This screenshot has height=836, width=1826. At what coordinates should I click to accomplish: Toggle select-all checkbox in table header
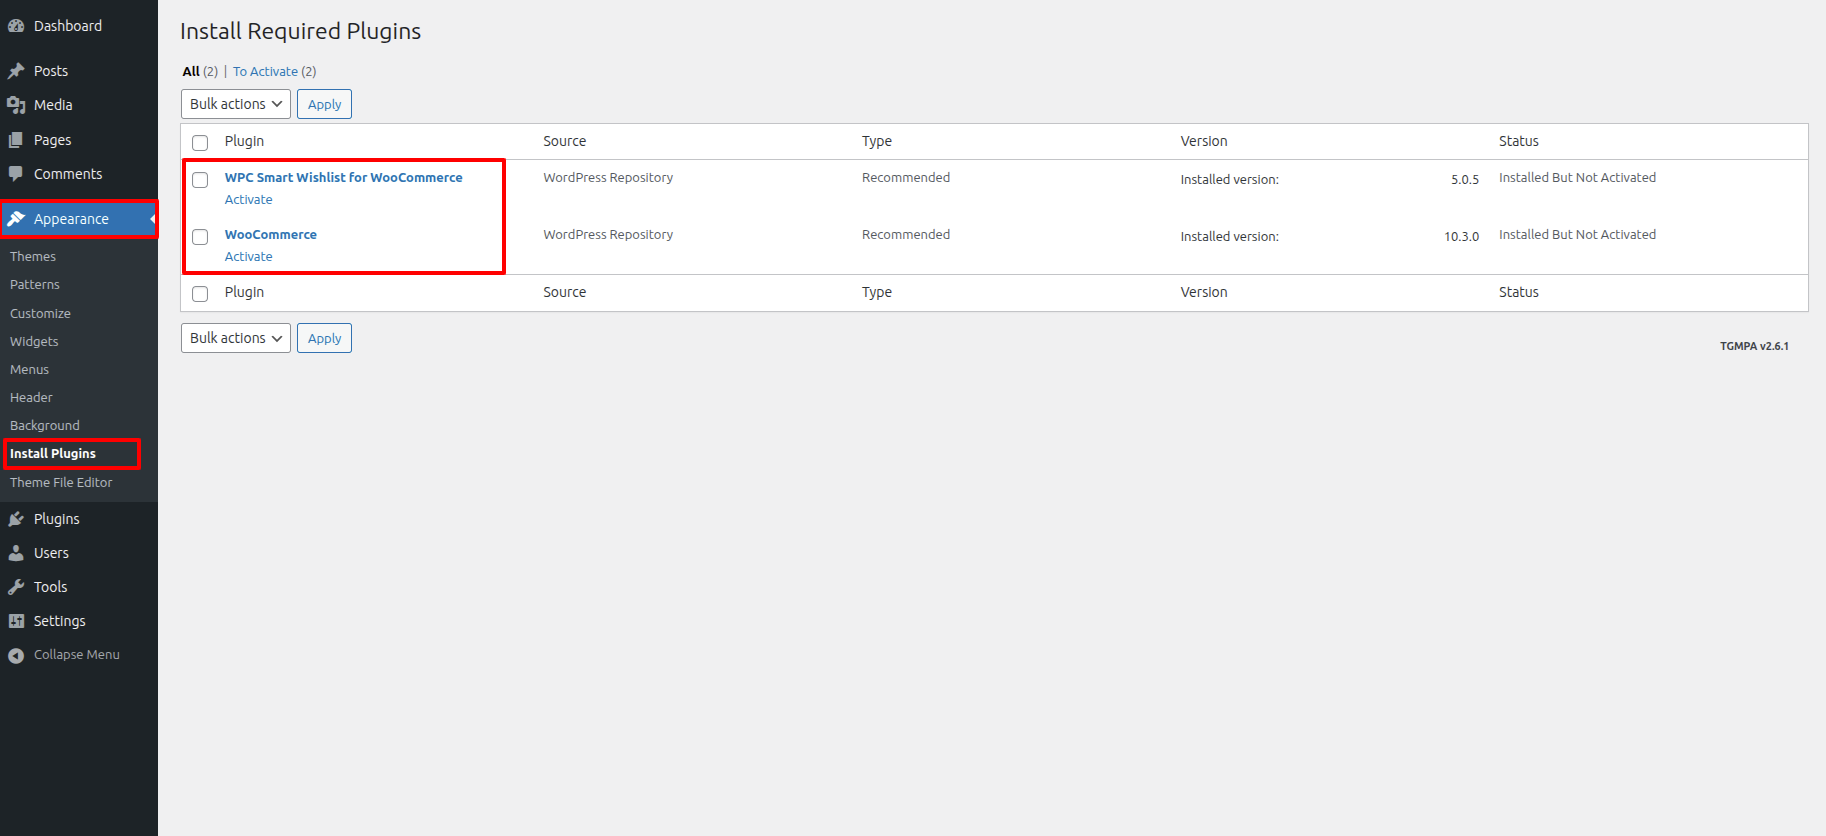200,143
